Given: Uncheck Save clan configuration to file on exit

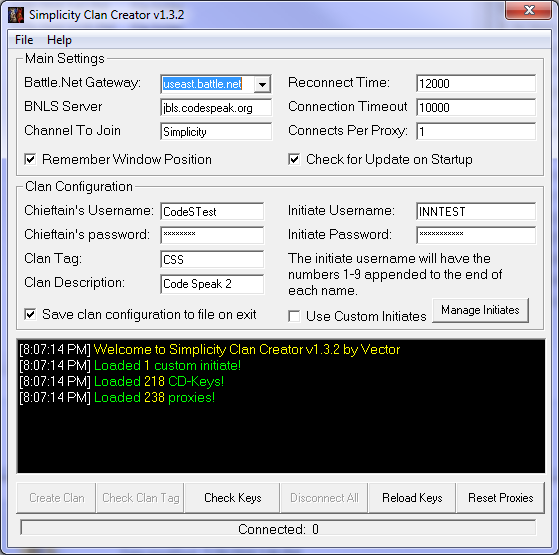Looking at the screenshot, I should (30, 314).
